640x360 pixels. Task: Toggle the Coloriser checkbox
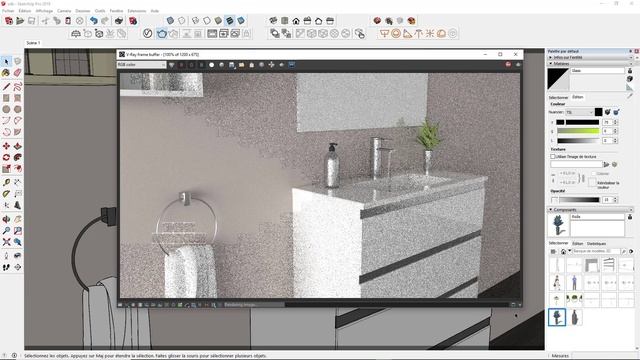[593, 173]
